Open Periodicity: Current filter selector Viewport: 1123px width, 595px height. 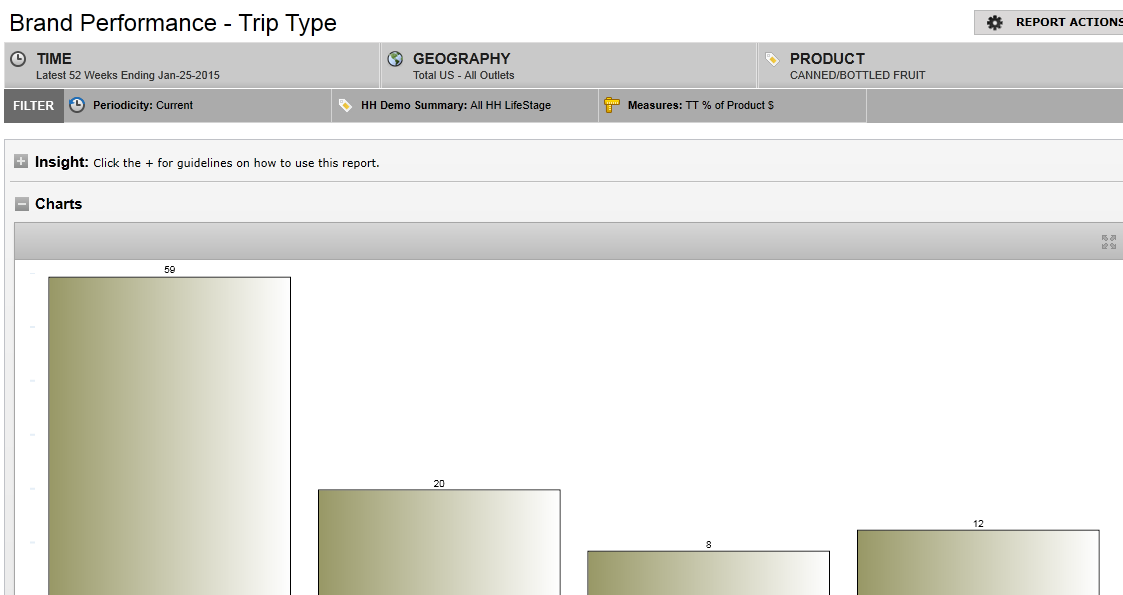[x=143, y=105]
